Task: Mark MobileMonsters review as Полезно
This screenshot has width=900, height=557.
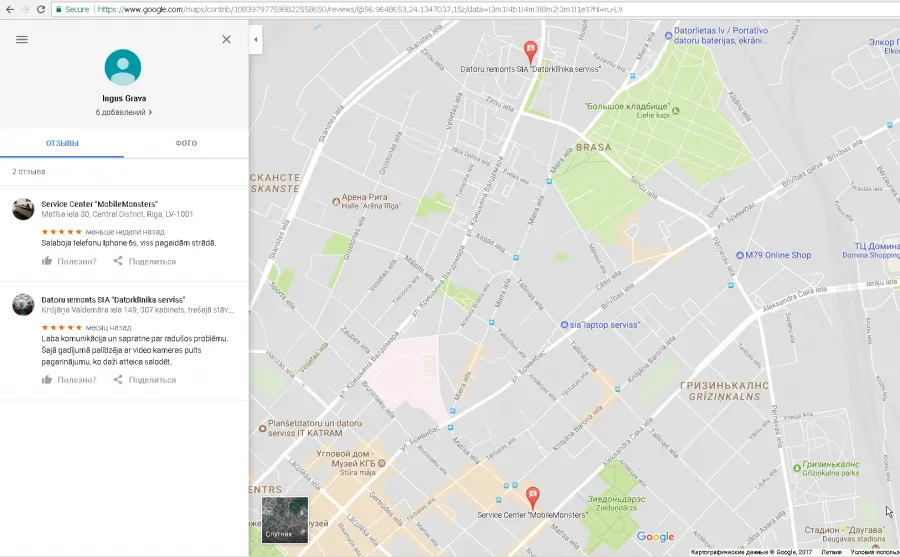Action: 69,261
